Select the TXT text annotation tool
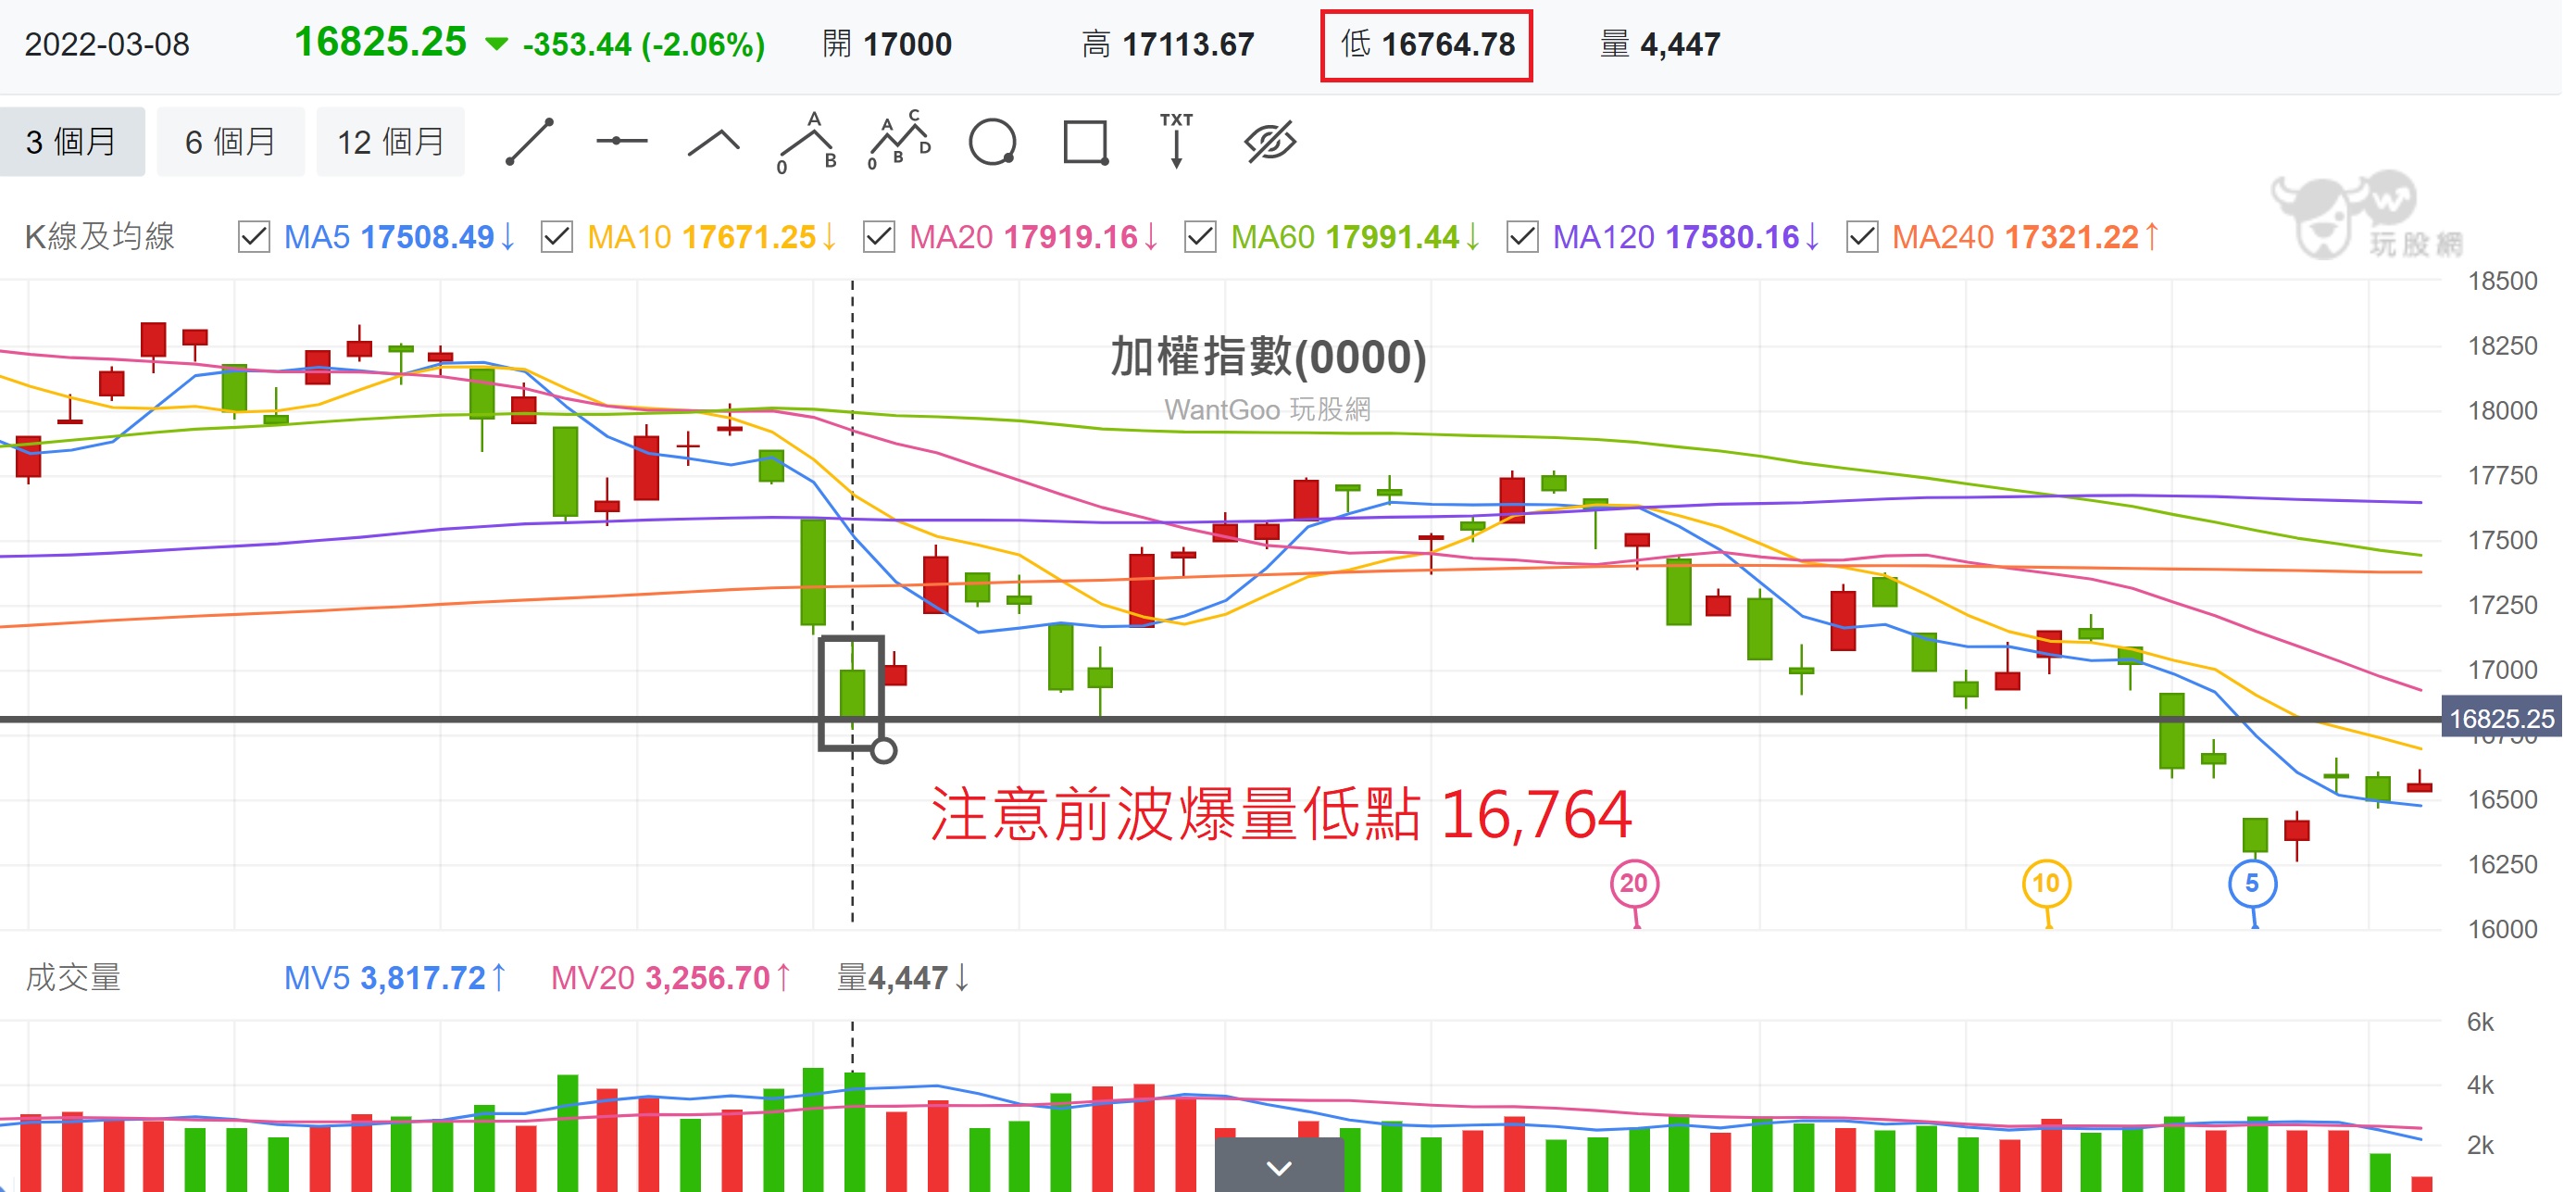Viewport: 2576px width, 1192px height. coord(1176,140)
